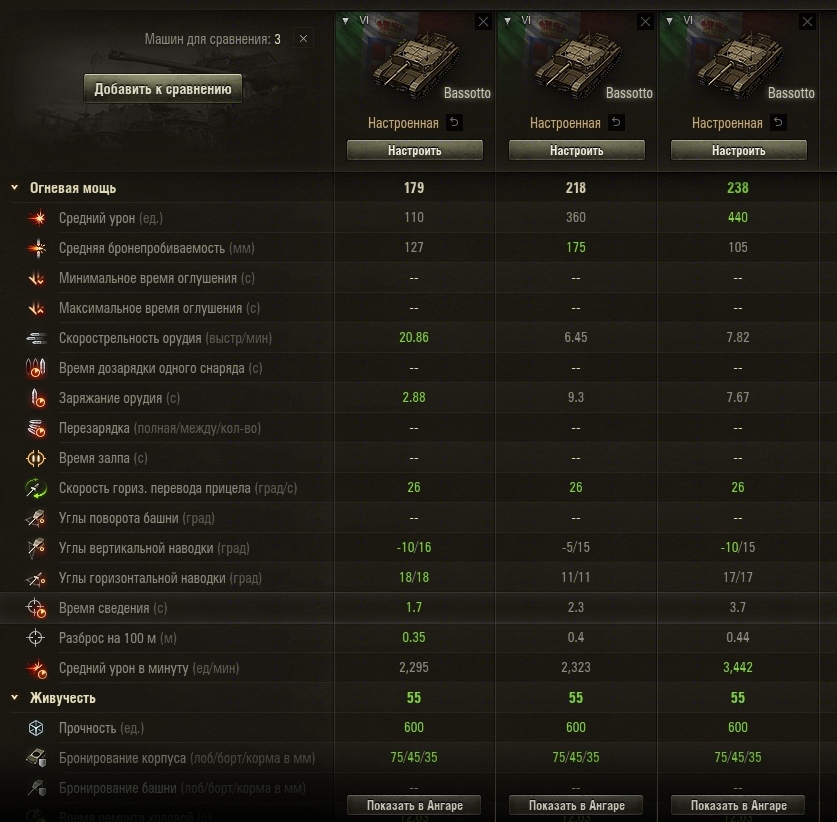Click the dispersion at 100 m icon
The image size is (837, 822).
click(x=36, y=638)
